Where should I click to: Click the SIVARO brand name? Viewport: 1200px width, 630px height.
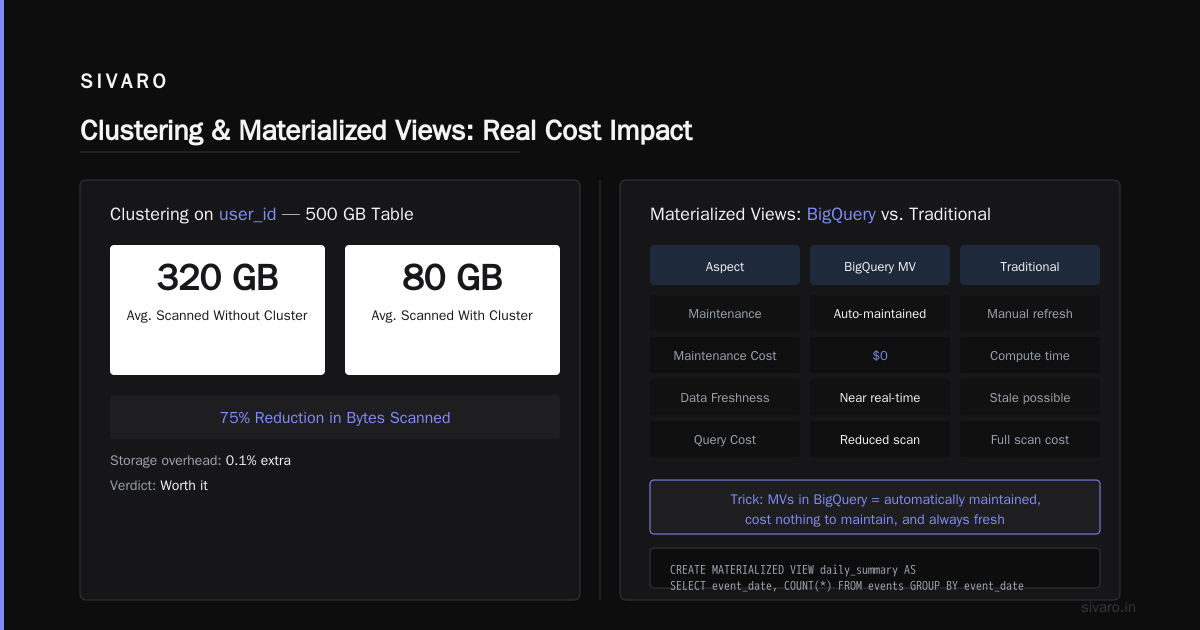pyautogui.click(x=124, y=82)
